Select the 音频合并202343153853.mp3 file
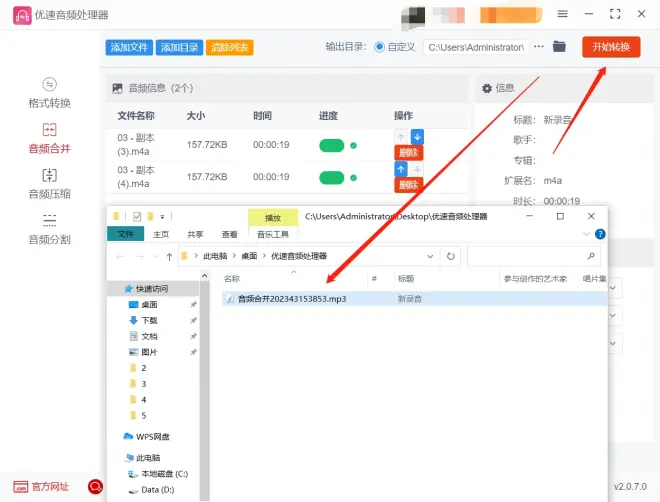Screen dimensions: 660x502 point(290,298)
